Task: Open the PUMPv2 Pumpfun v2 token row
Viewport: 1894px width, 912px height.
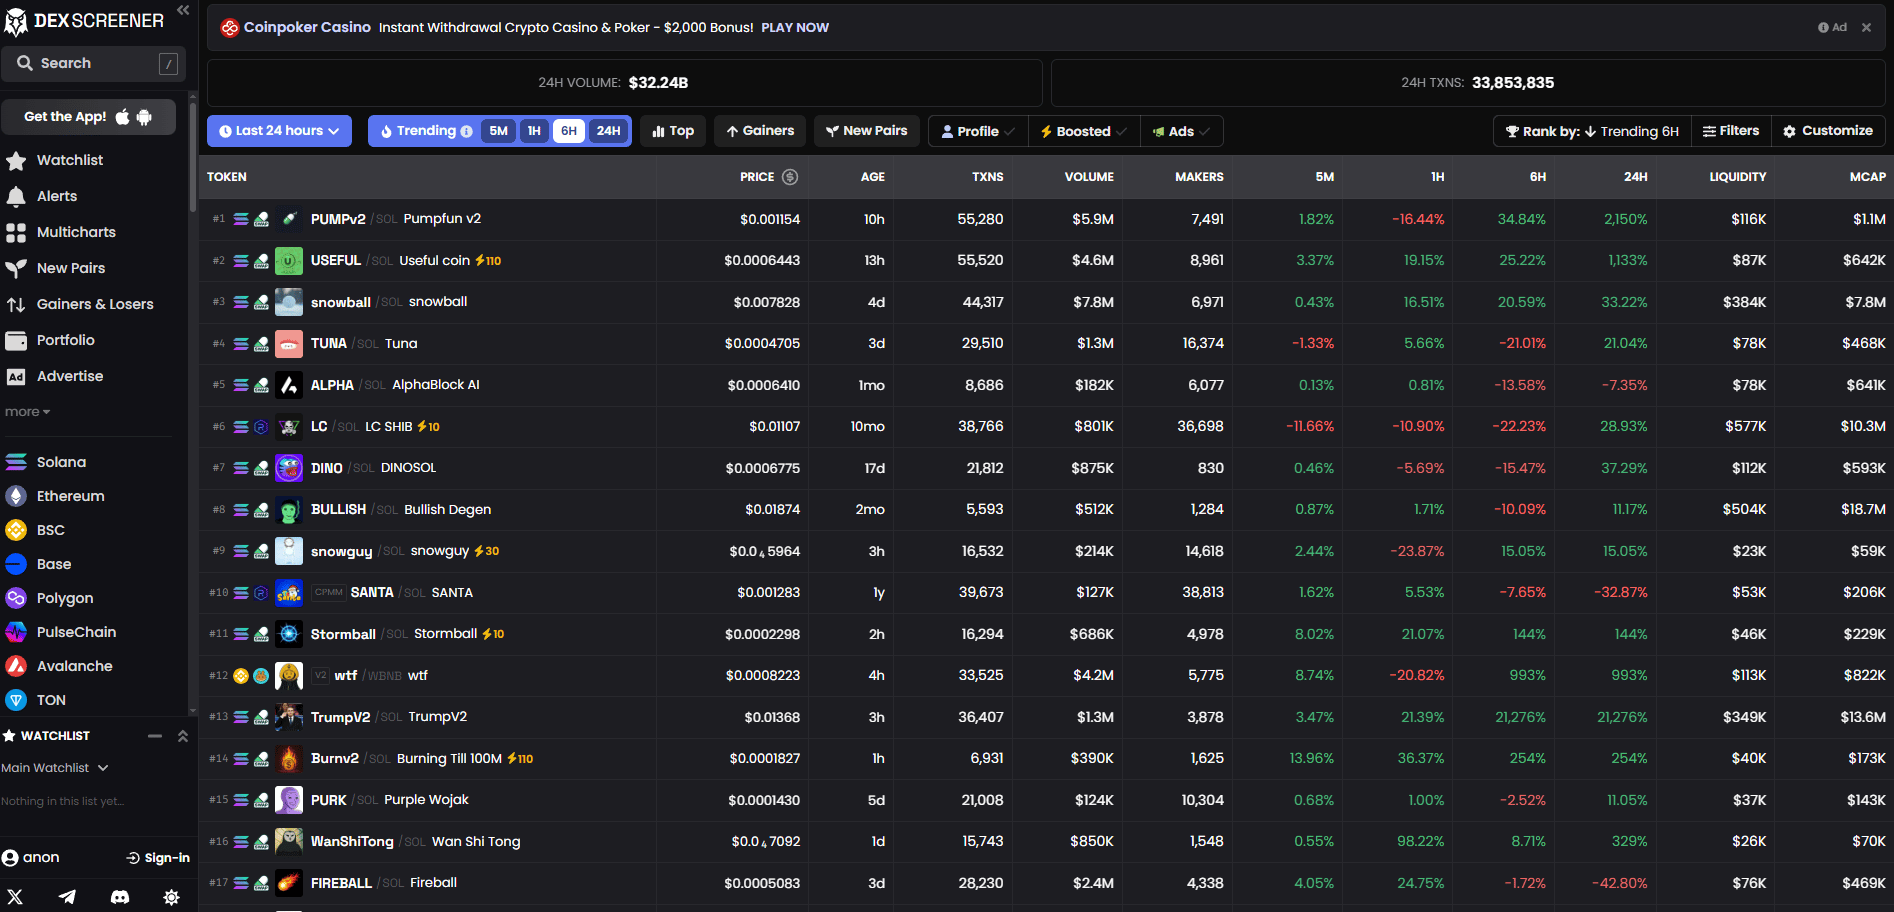Action: 1046,219
